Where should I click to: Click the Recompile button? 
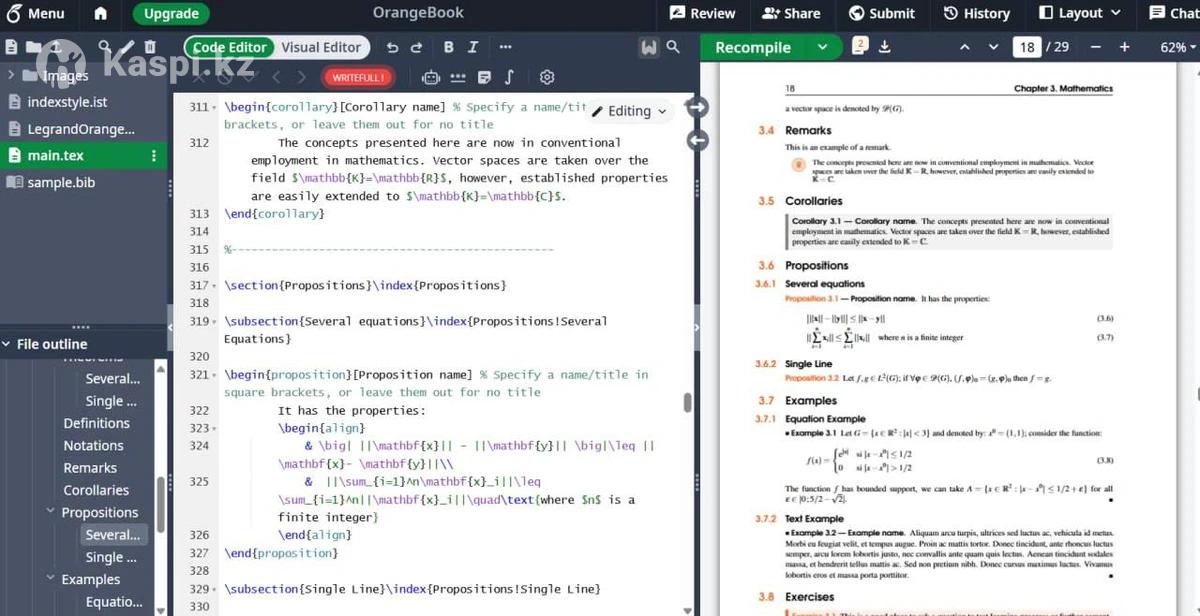pos(753,47)
